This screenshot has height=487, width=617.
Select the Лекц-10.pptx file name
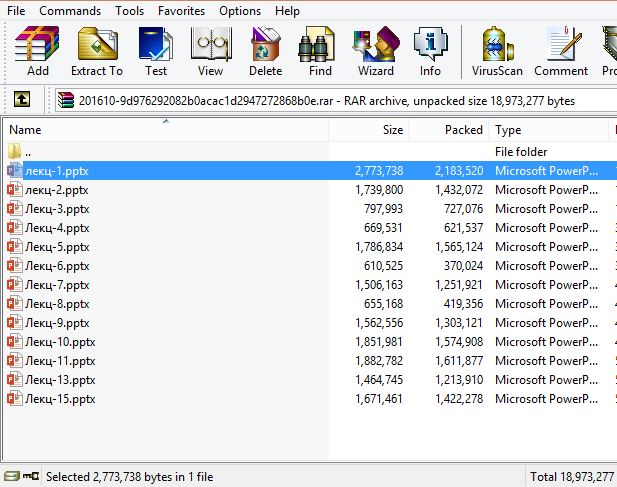[x=60, y=342]
